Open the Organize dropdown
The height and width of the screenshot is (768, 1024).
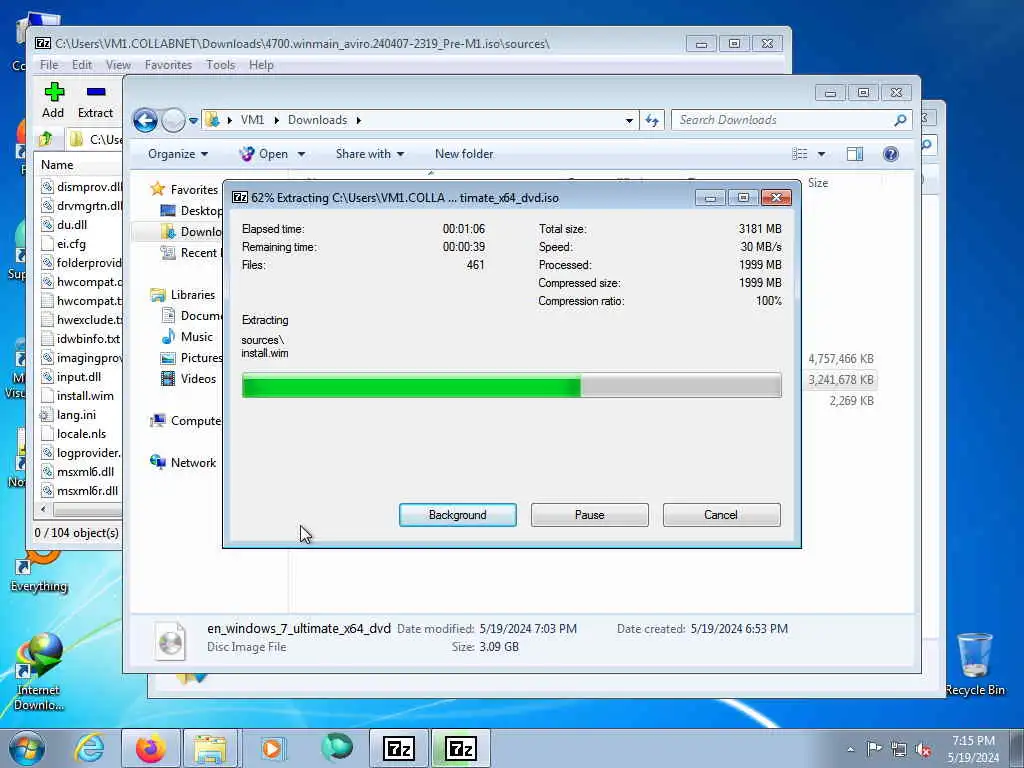[178, 154]
